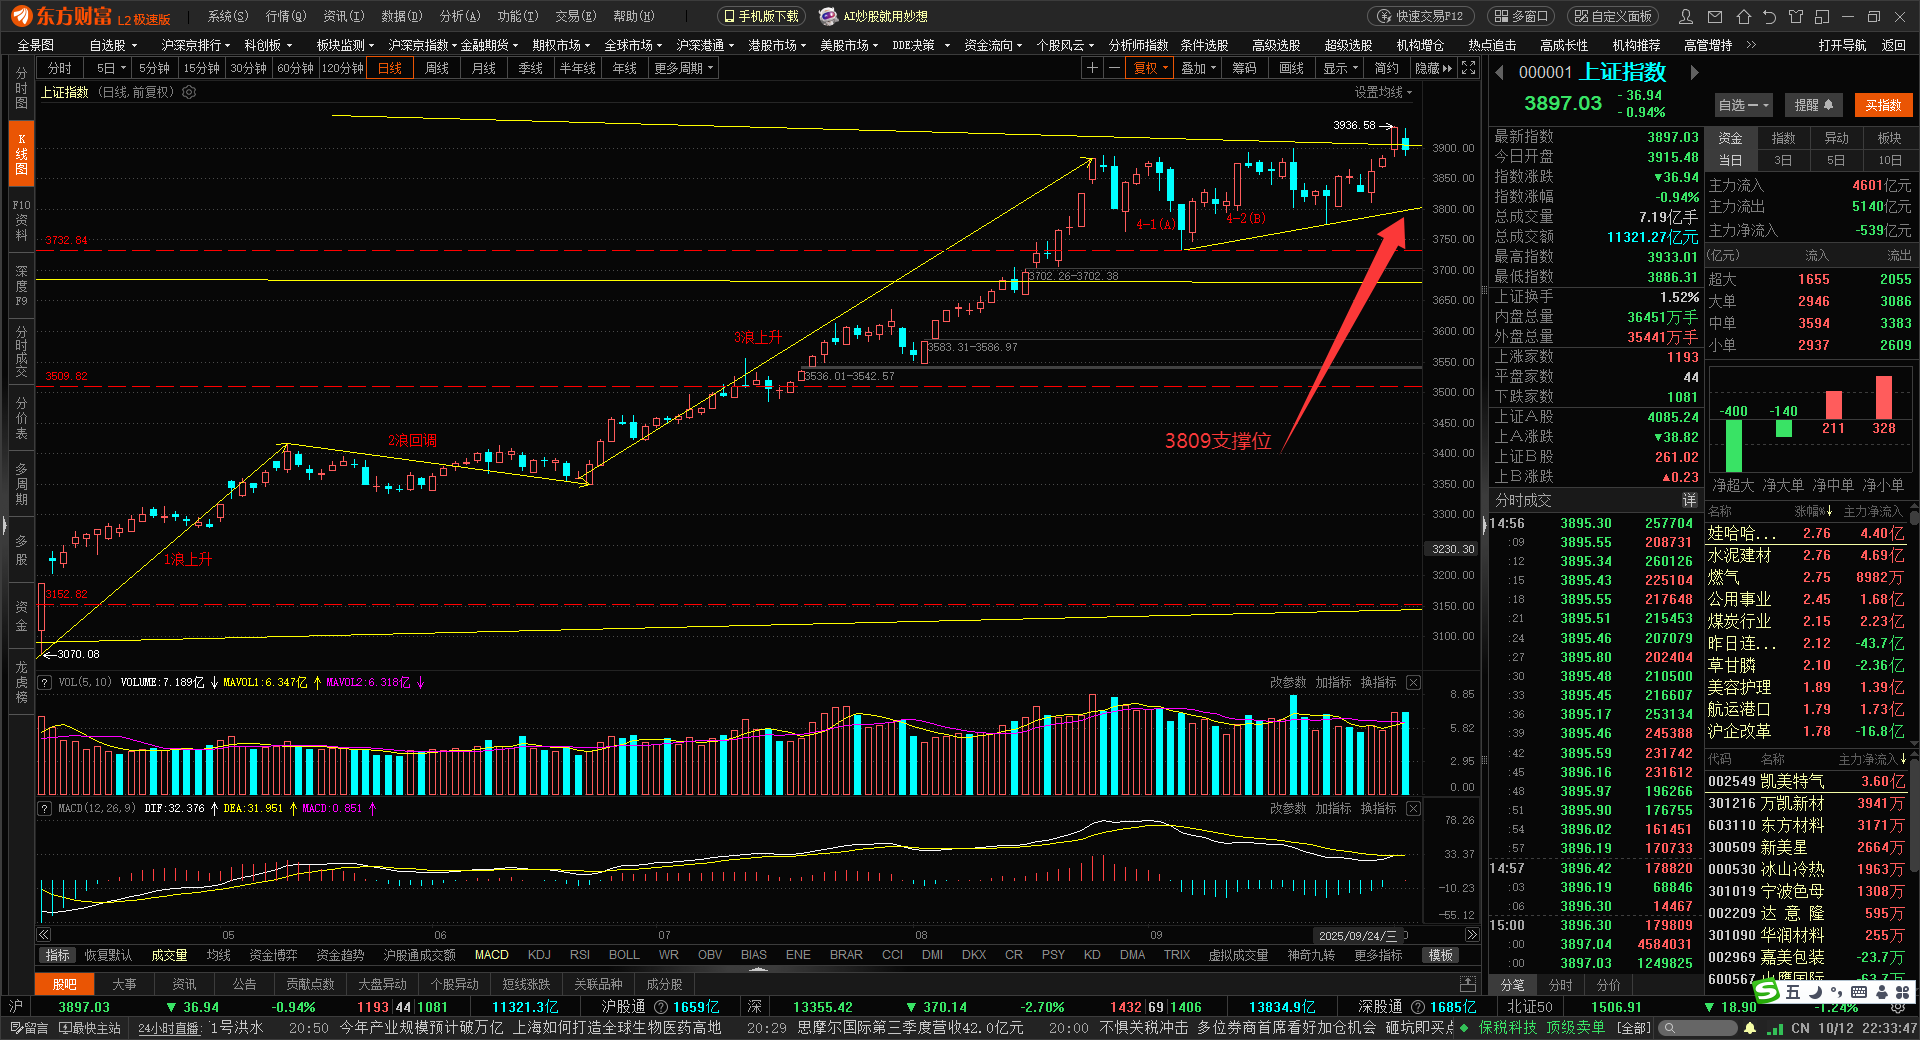Image resolution: width=1920 pixels, height=1040 pixels.
Task: Toggle 筹码 chip distribution view
Action: (1244, 68)
